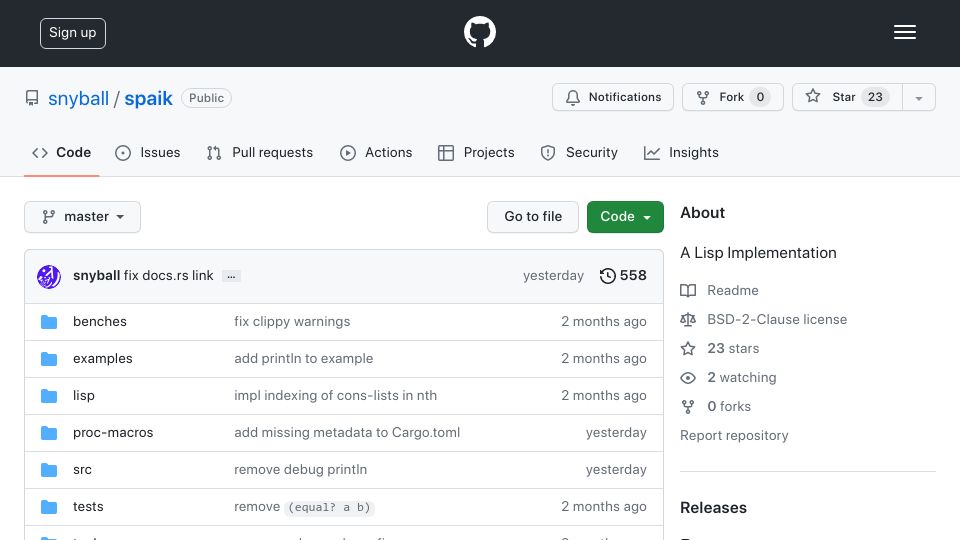The image size is (960, 540).
Task: Open the benches folder
Action: 100,322
